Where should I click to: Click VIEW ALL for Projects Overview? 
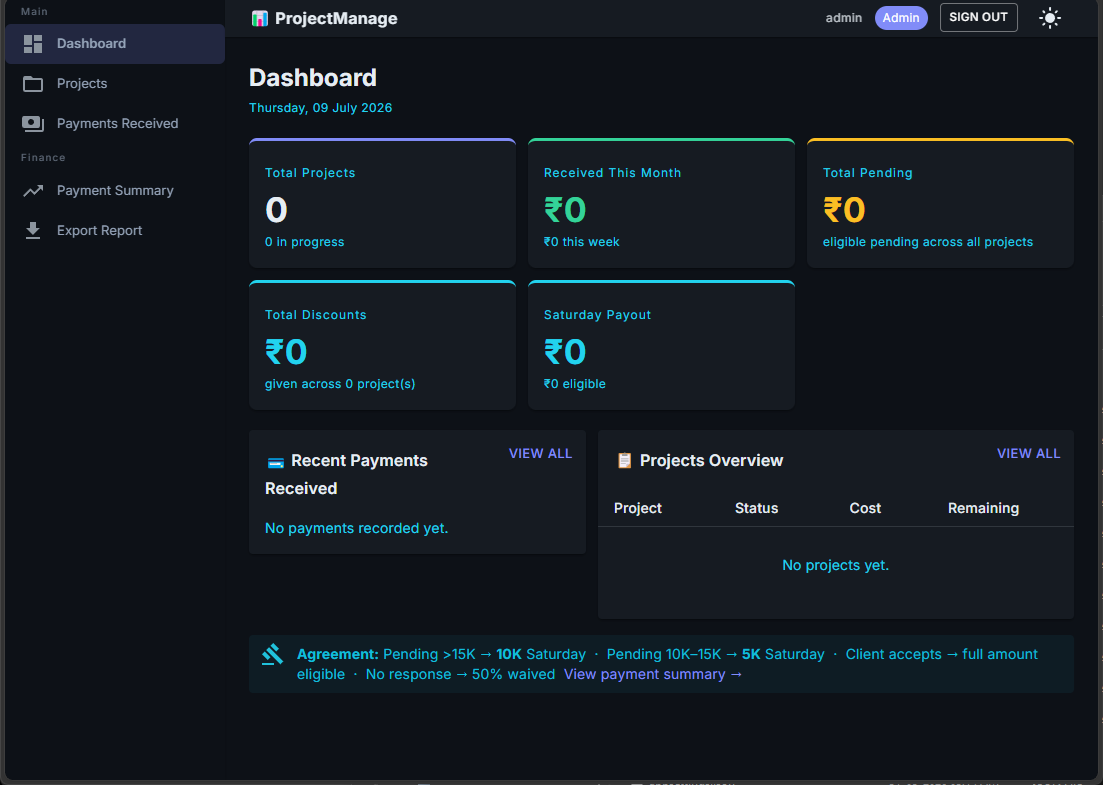(x=1028, y=454)
